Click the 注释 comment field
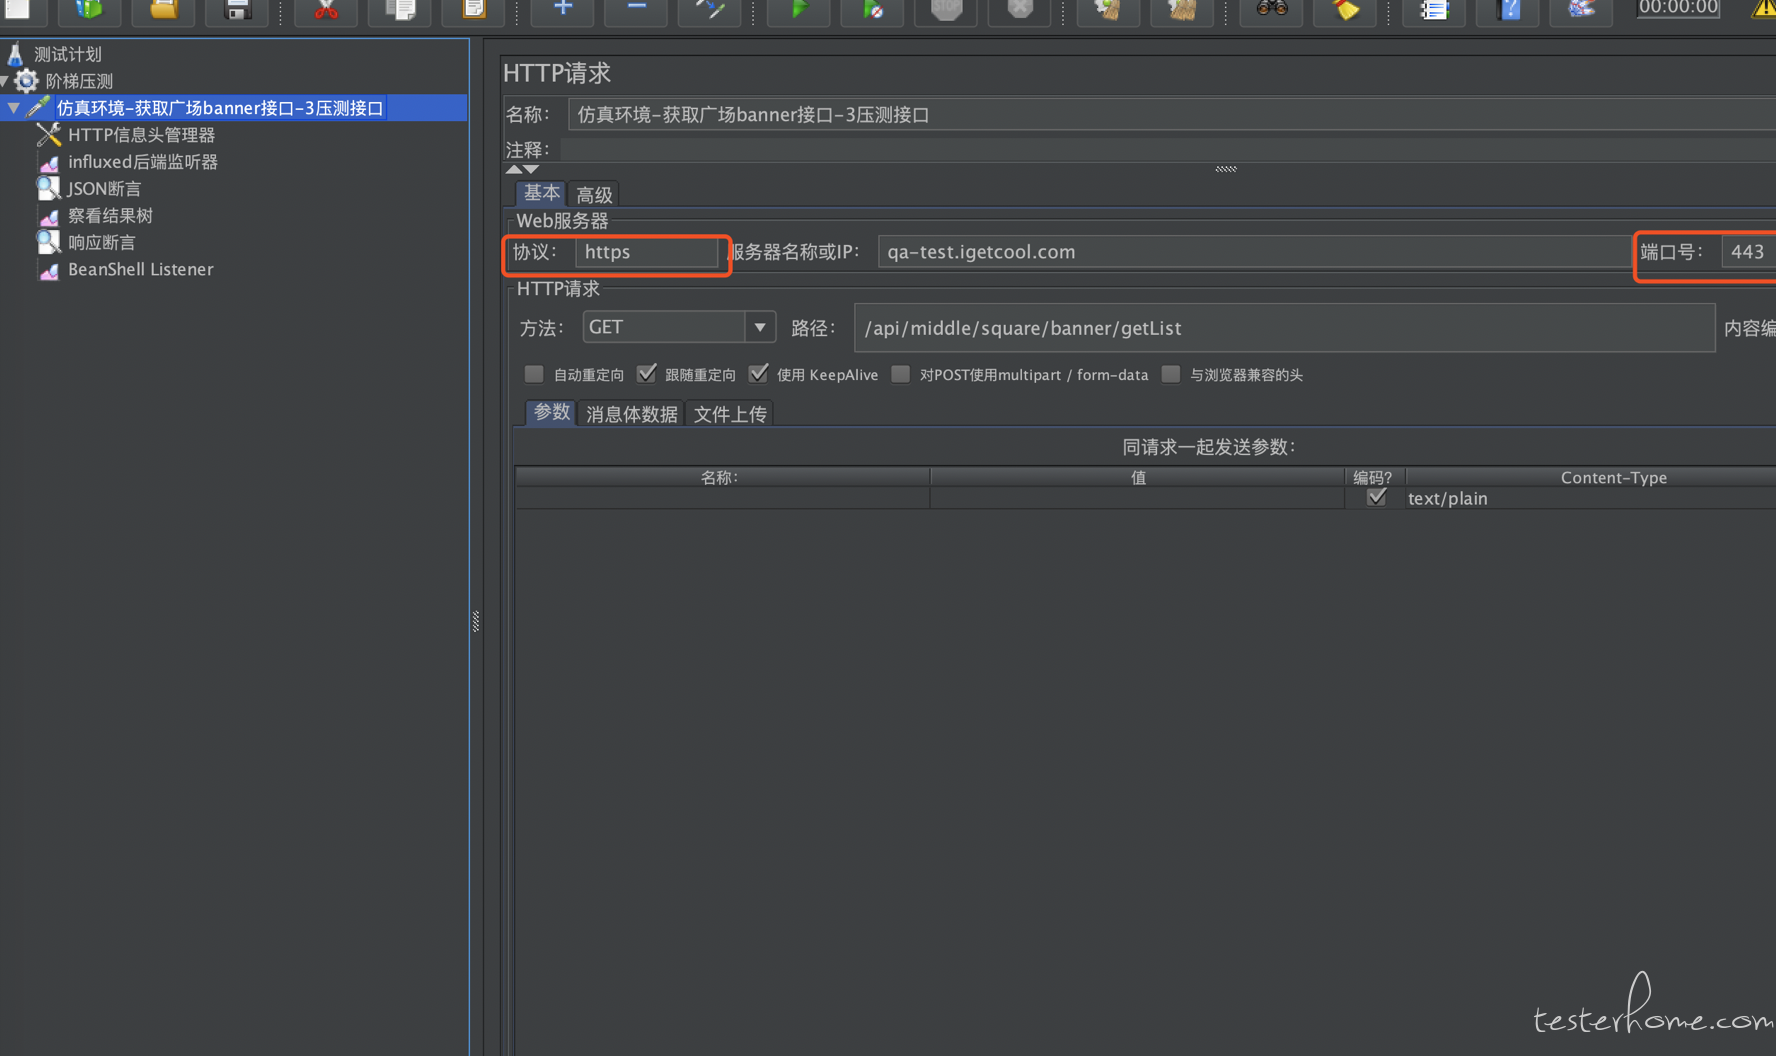 click(x=1168, y=150)
